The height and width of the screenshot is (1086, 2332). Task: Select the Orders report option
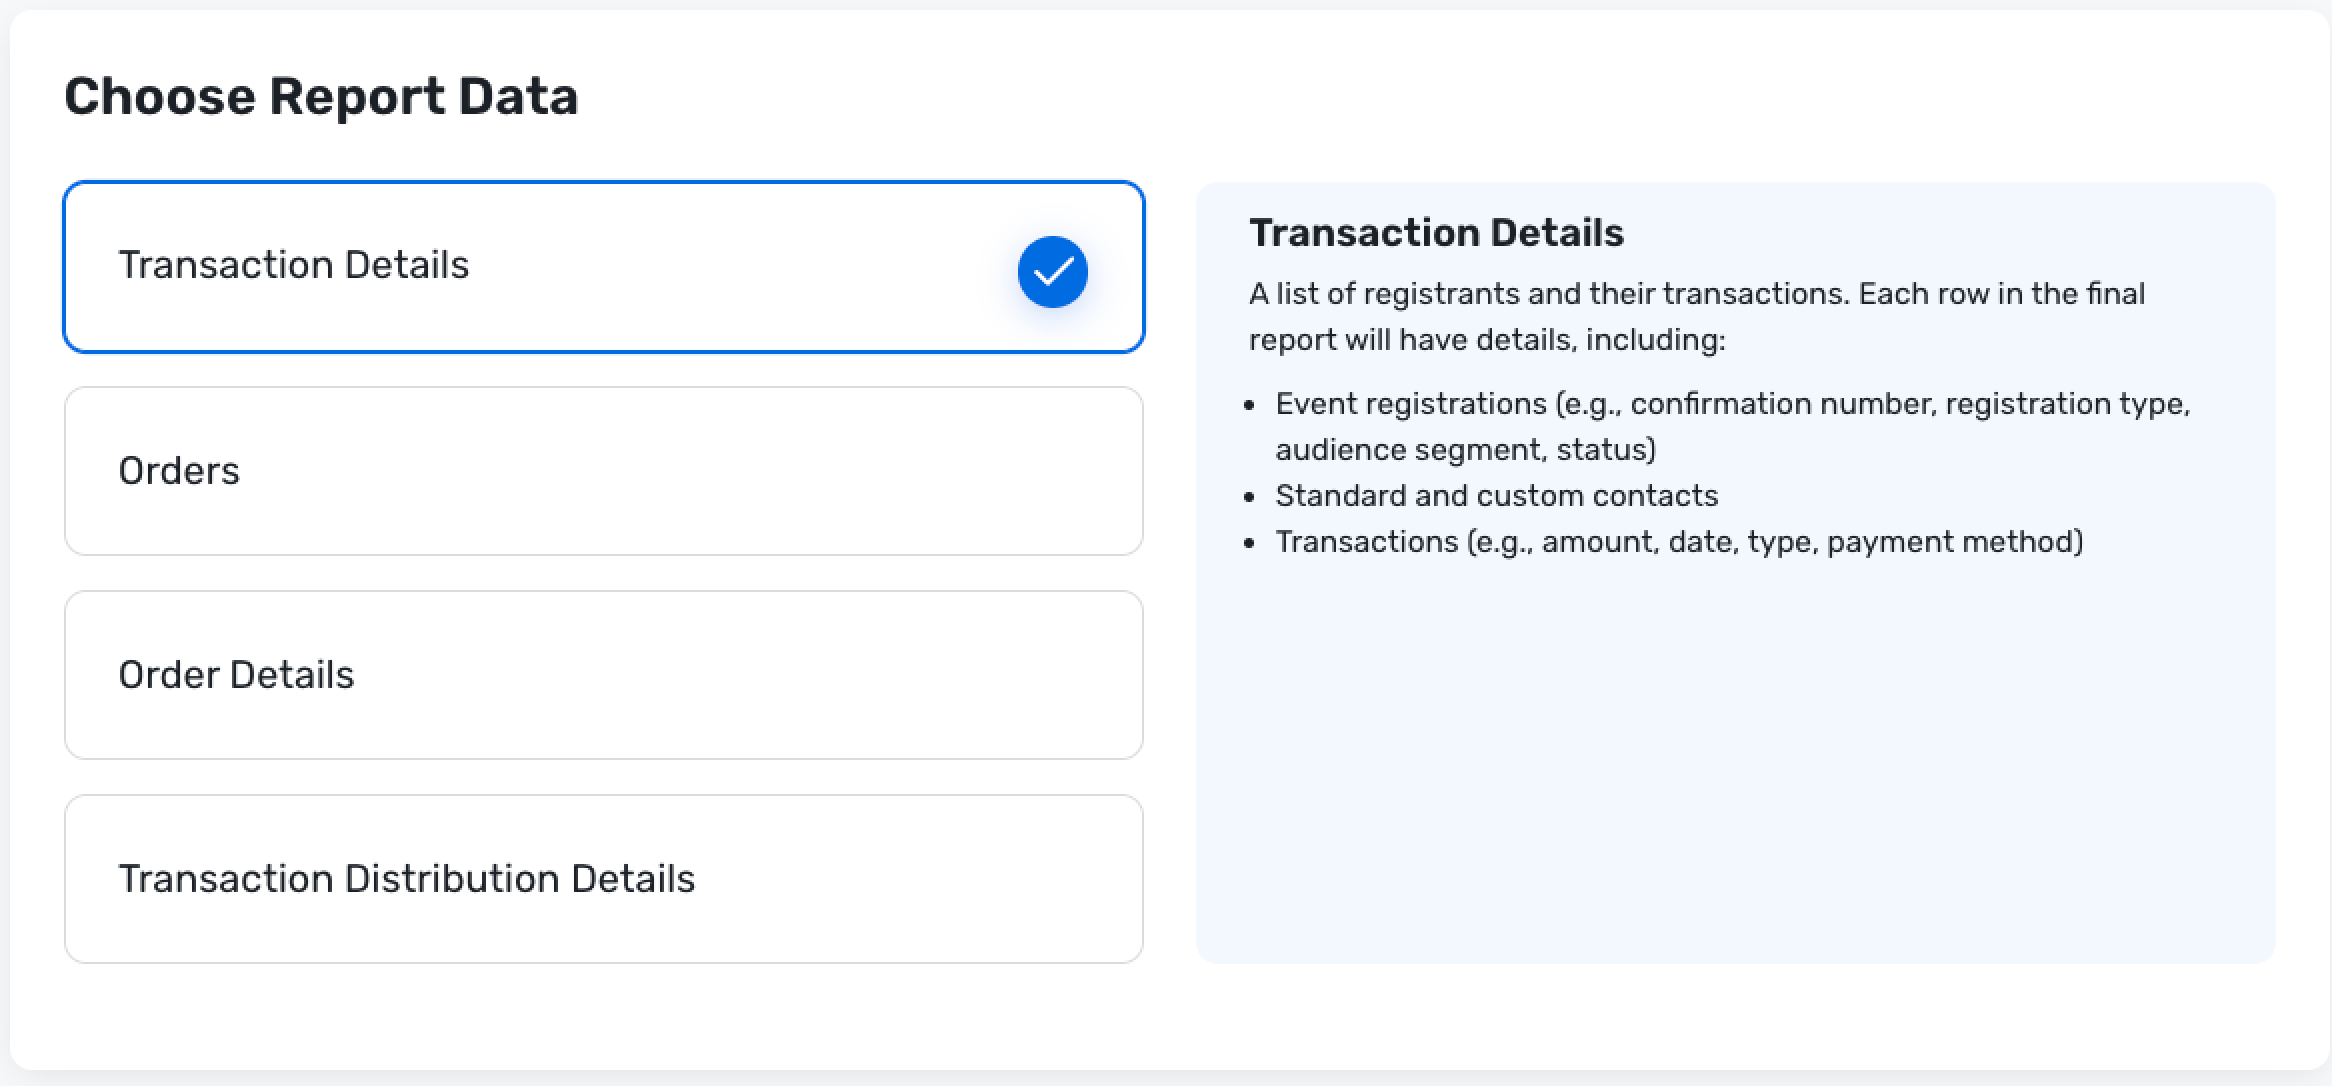603,471
